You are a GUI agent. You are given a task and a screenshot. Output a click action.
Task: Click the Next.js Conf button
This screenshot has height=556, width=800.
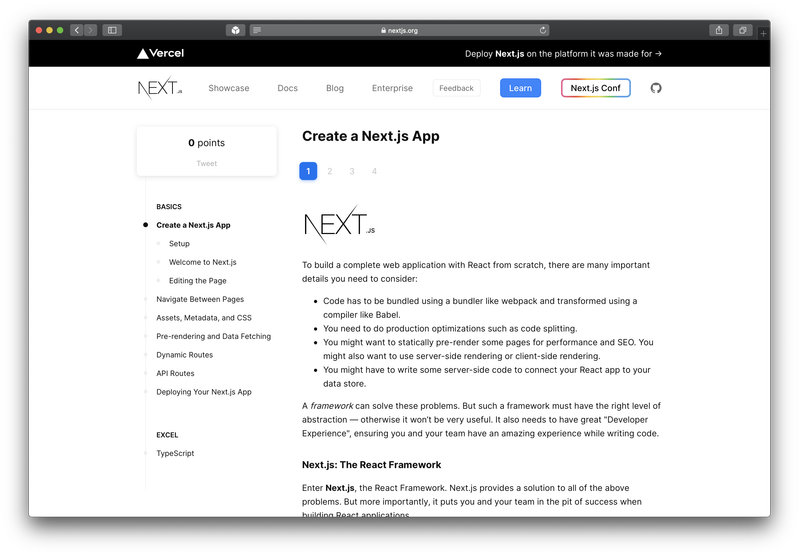click(x=595, y=88)
